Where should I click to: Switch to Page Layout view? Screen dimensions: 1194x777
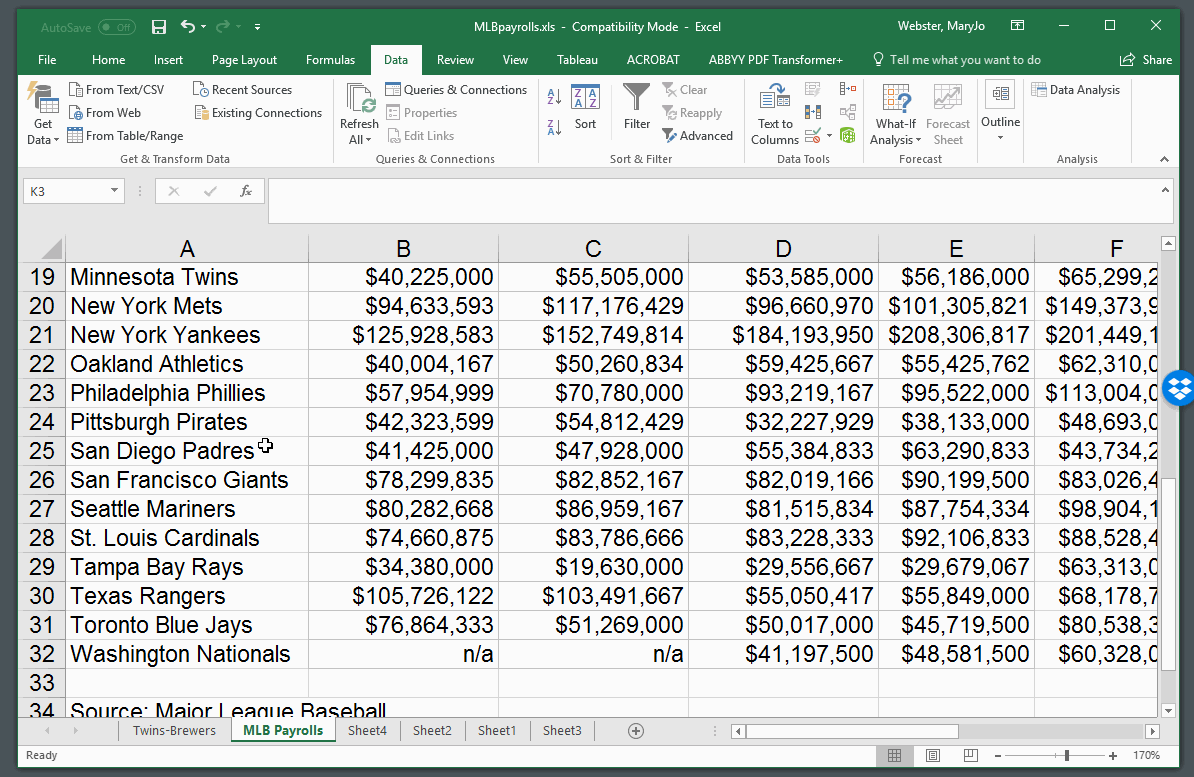[x=933, y=755]
